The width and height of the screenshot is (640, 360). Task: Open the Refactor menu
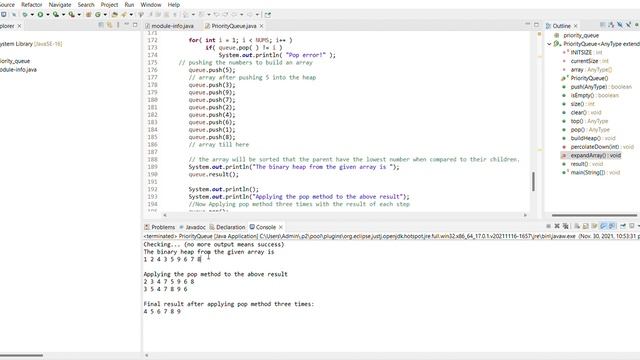tap(31, 5)
